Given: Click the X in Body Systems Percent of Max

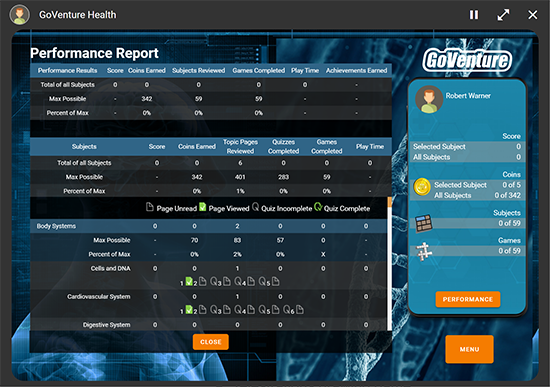Looking at the screenshot, I should pyautogui.click(x=323, y=254).
